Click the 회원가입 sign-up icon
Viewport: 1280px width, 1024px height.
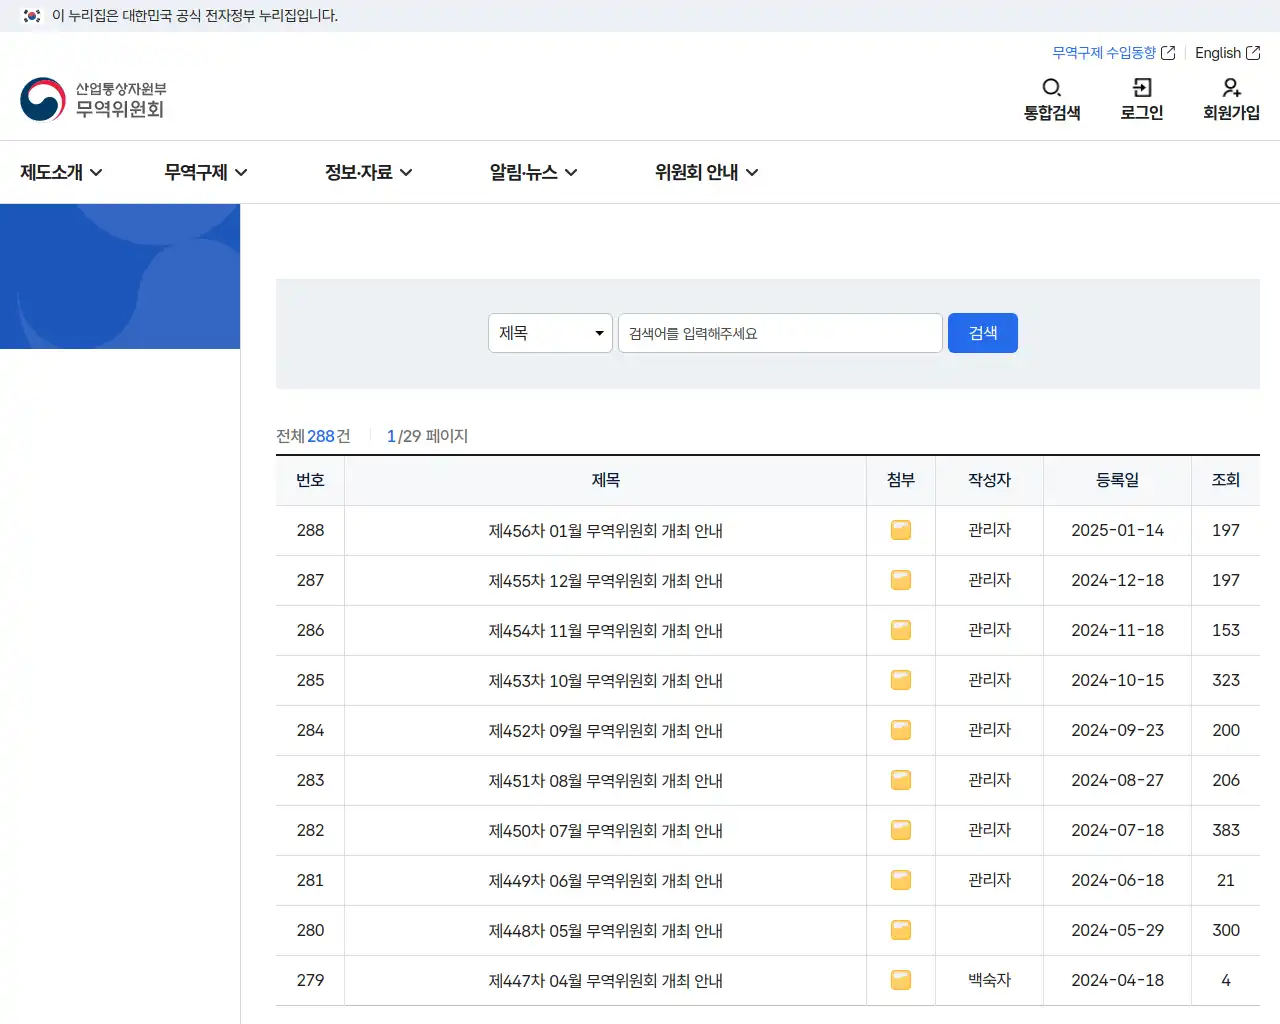coord(1231,99)
